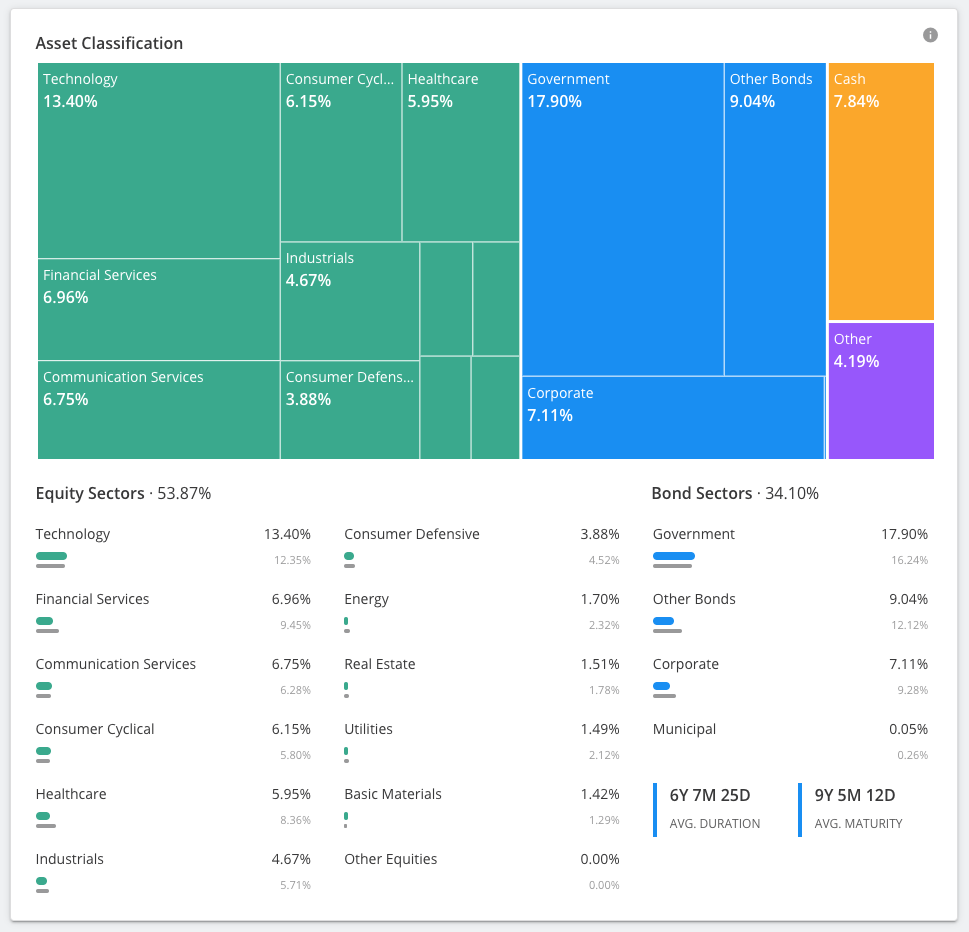Image resolution: width=969 pixels, height=932 pixels.
Task: Click the Financial Services 9.45% benchmark value
Action: pos(295,625)
